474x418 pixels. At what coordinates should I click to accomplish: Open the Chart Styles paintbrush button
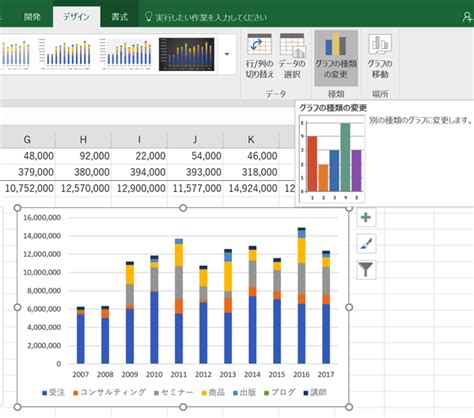[366, 244]
